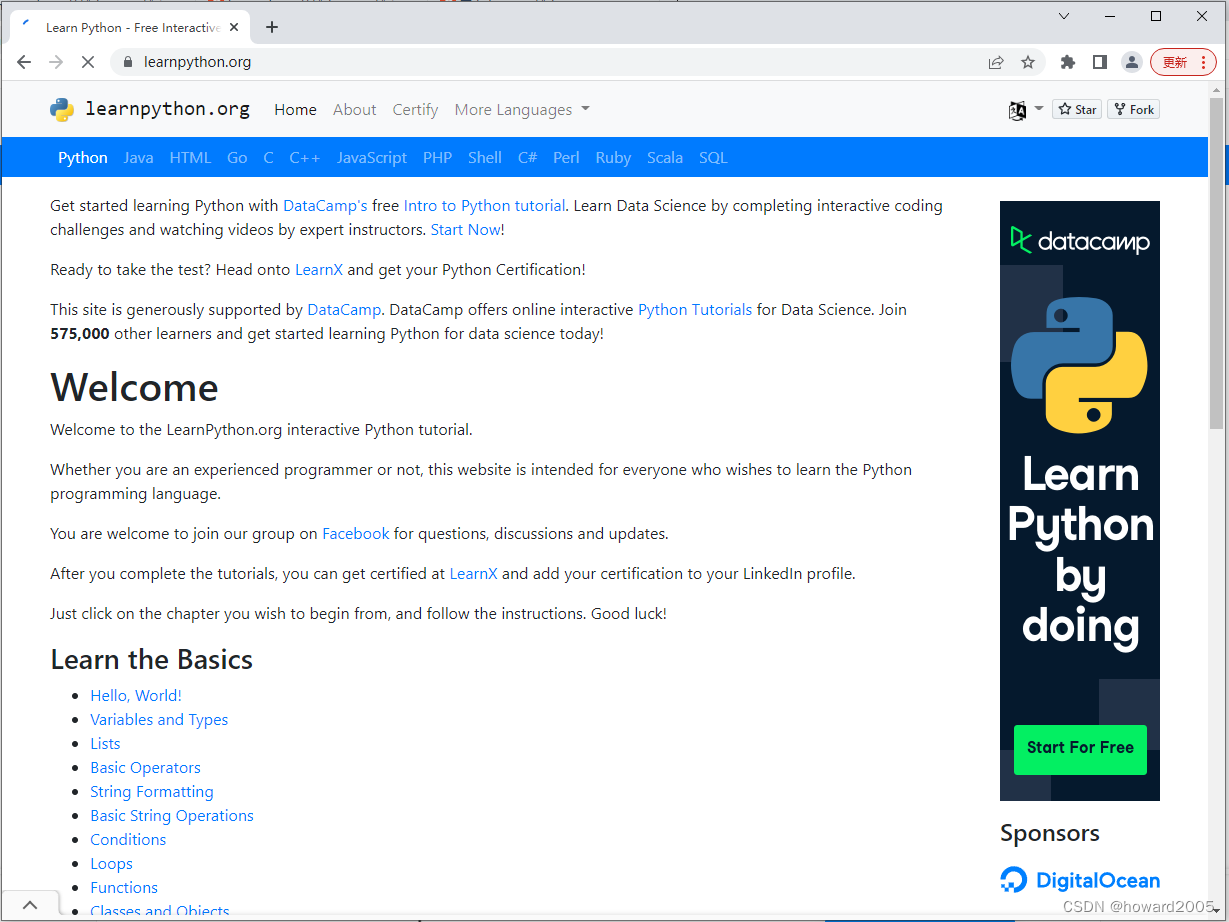Open the extensions puzzle icon
This screenshot has width=1229, height=922.
tap(1068, 62)
